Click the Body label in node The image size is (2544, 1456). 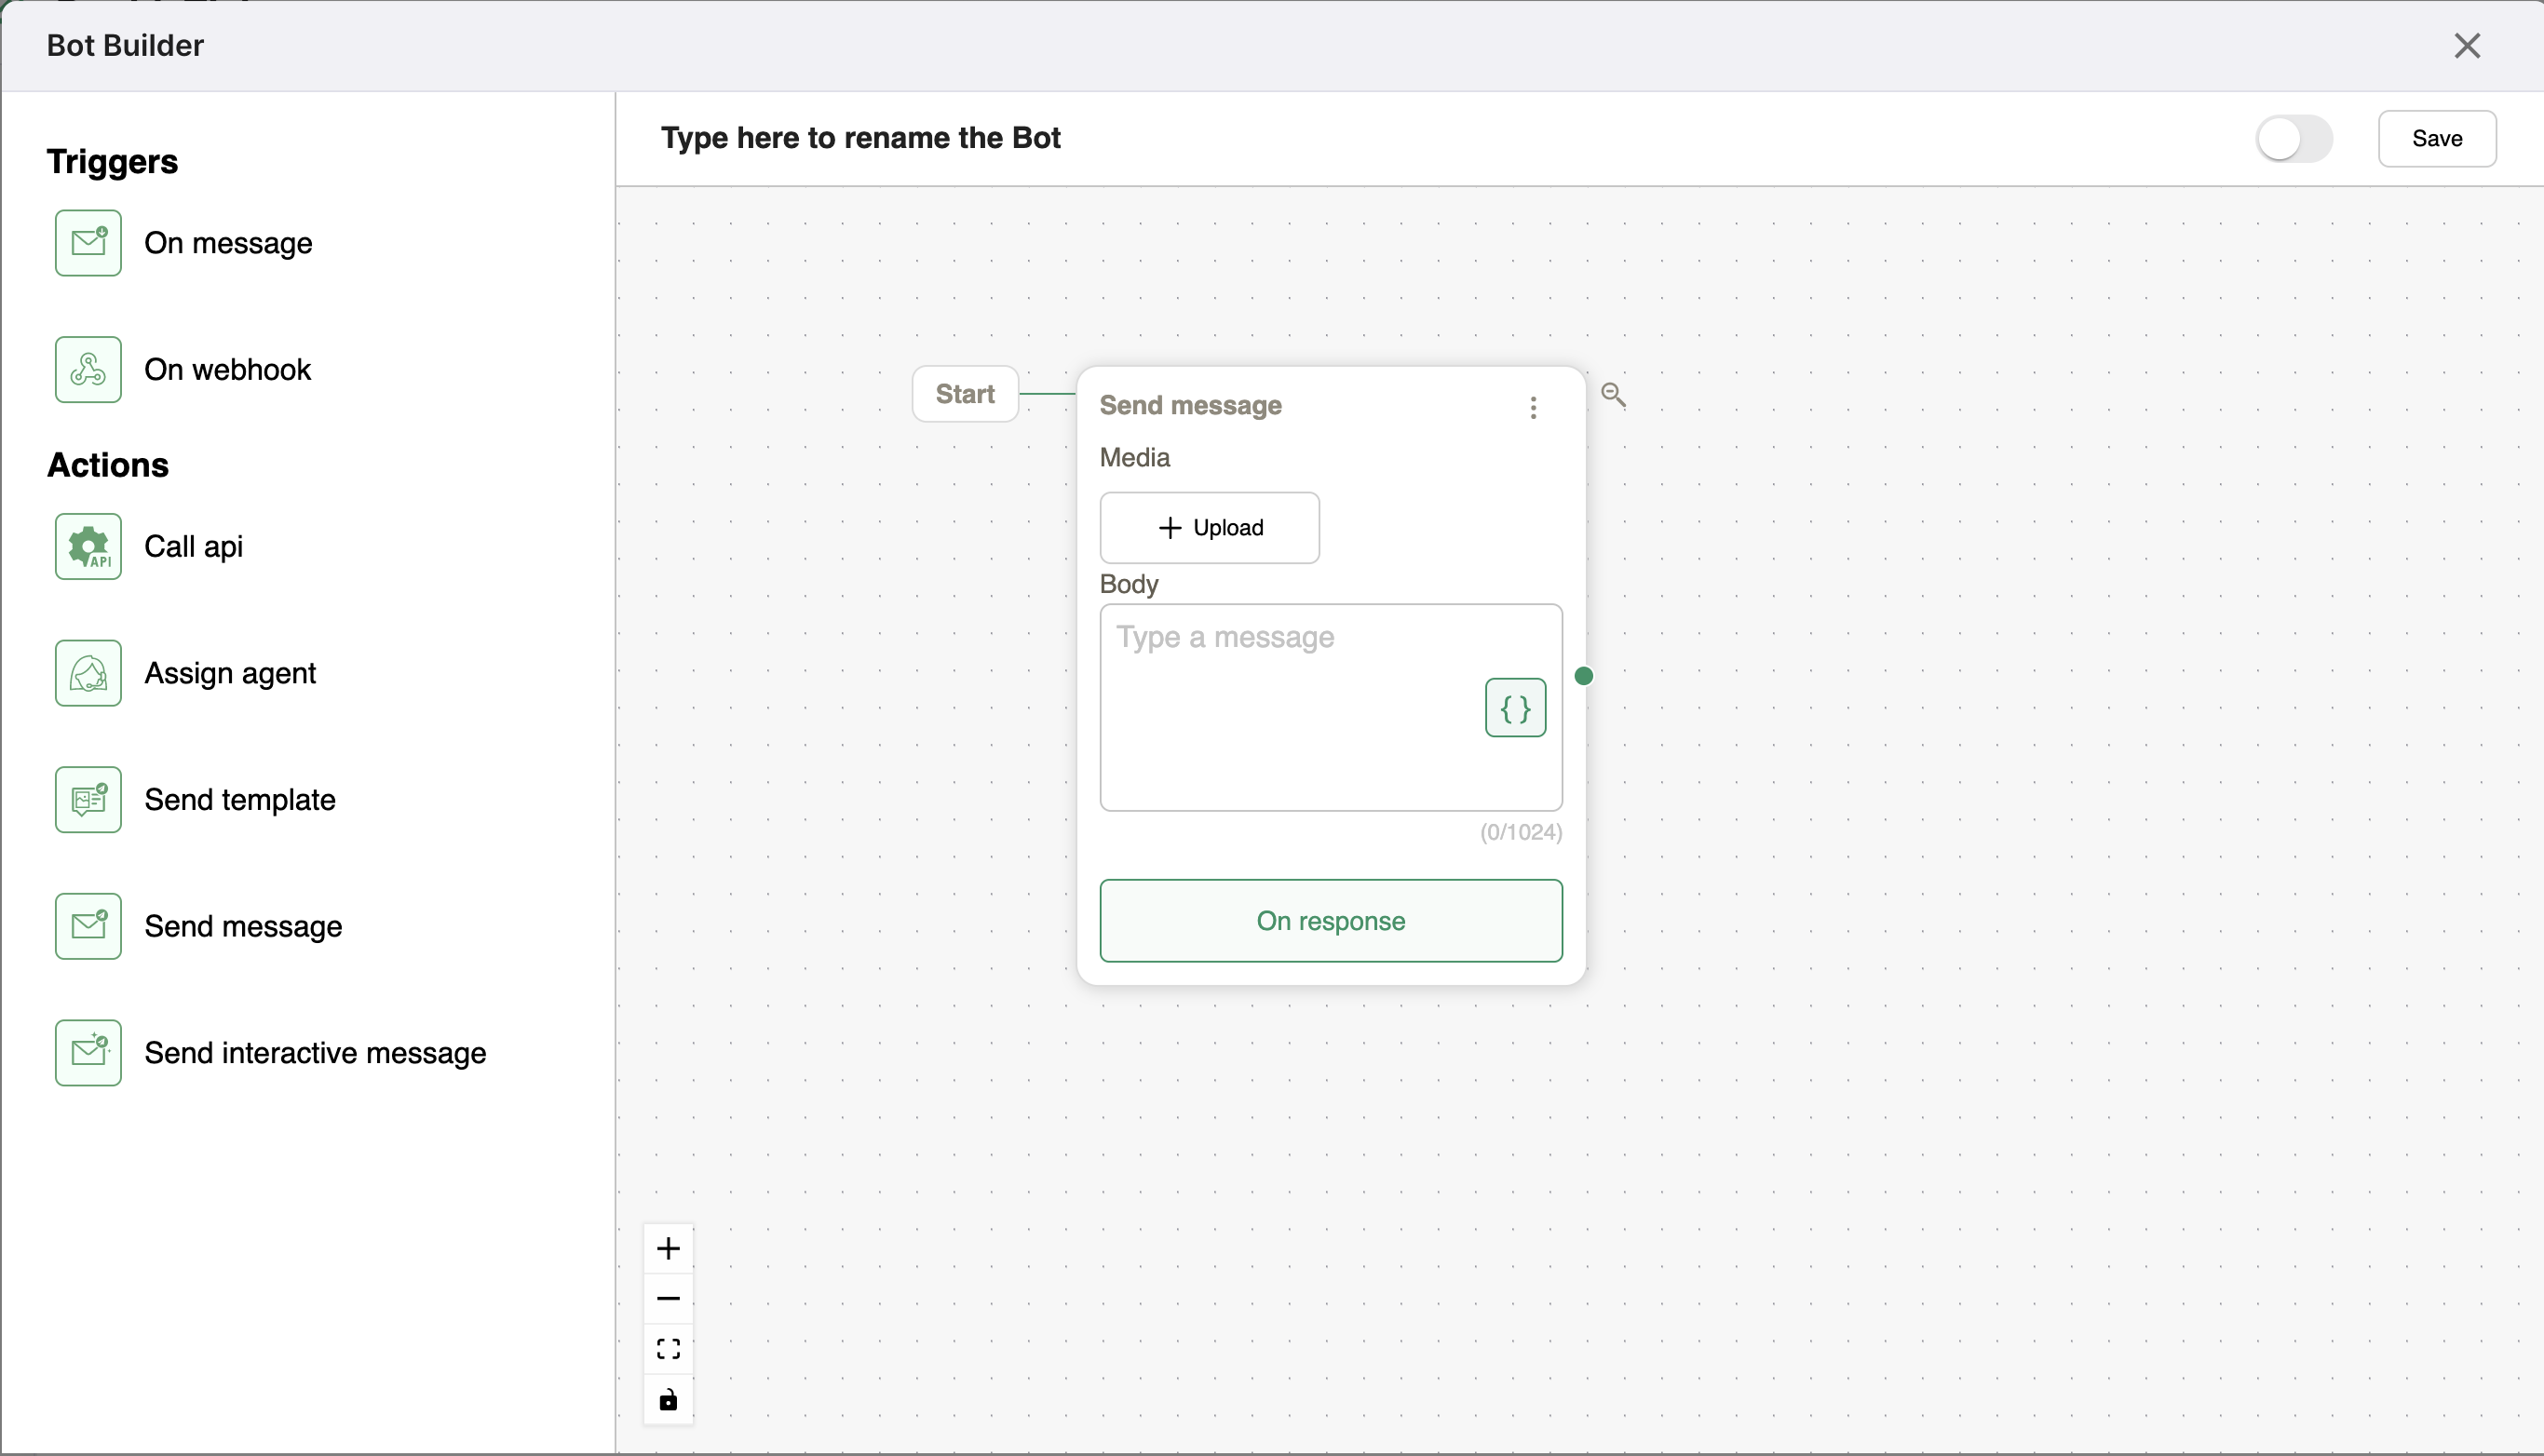pyautogui.click(x=1129, y=584)
